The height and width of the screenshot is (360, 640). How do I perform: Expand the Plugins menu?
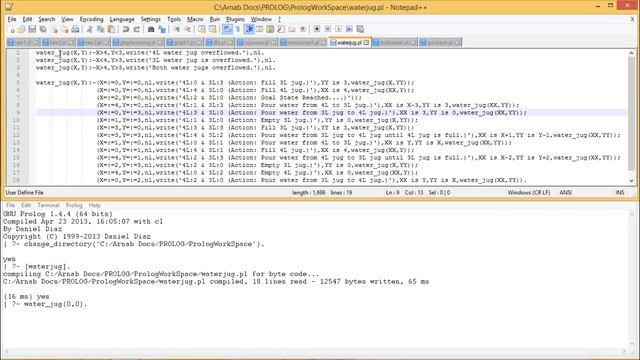coord(235,19)
